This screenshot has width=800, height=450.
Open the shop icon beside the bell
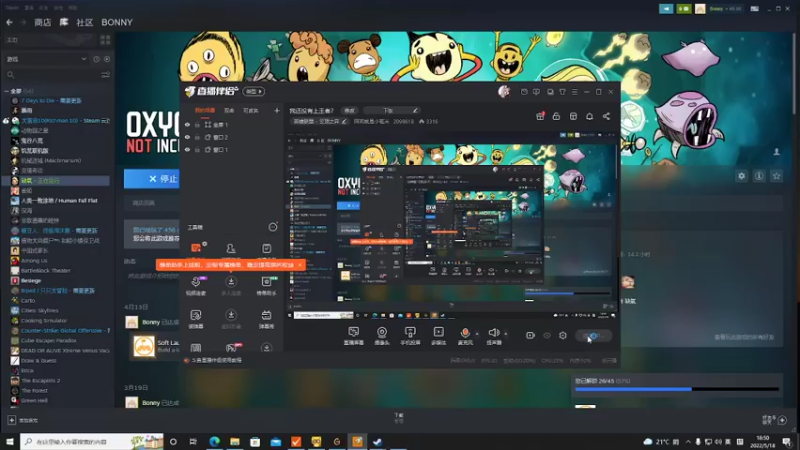click(573, 116)
